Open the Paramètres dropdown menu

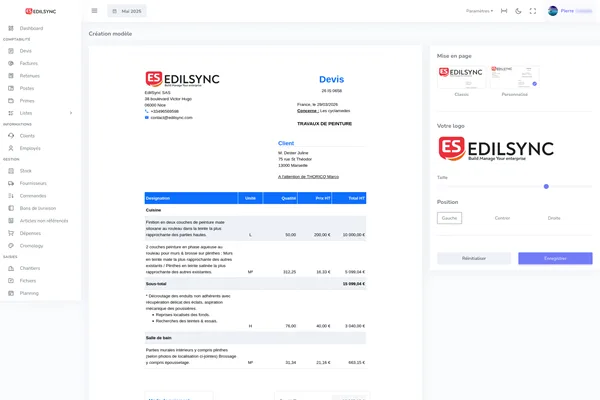pyautogui.click(x=479, y=11)
